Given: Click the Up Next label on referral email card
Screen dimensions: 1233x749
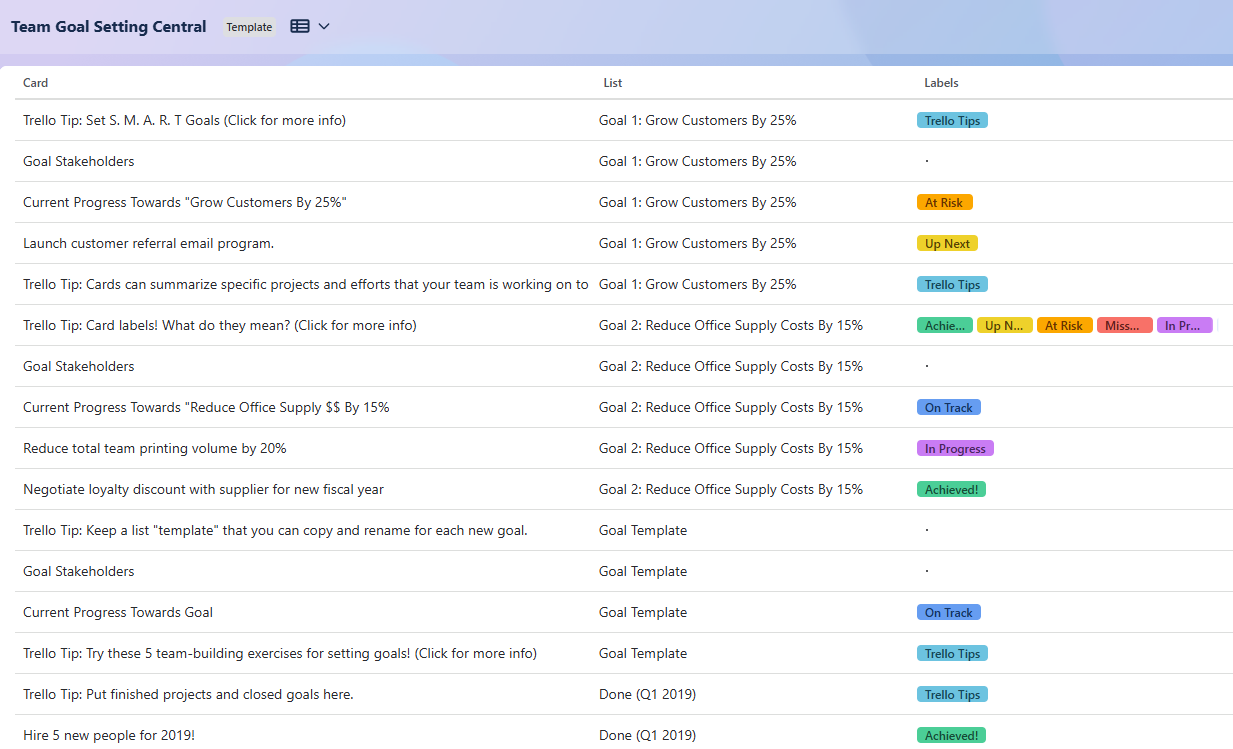Looking at the screenshot, I should [x=946, y=243].
